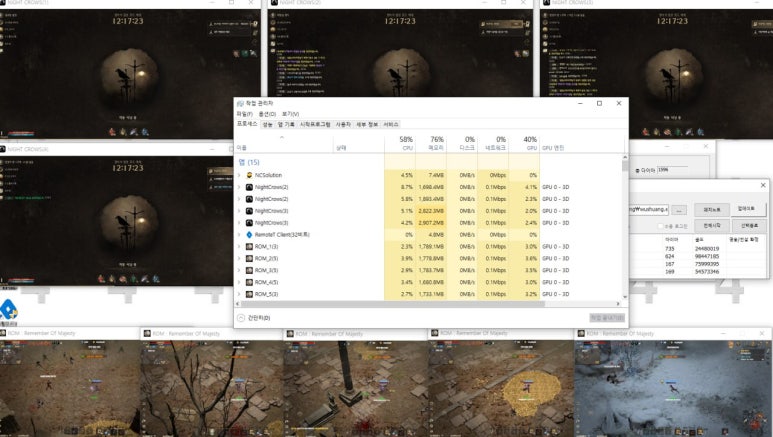Click the ROM_5(3) process icon
The height and width of the screenshot is (437, 773).
(249, 294)
